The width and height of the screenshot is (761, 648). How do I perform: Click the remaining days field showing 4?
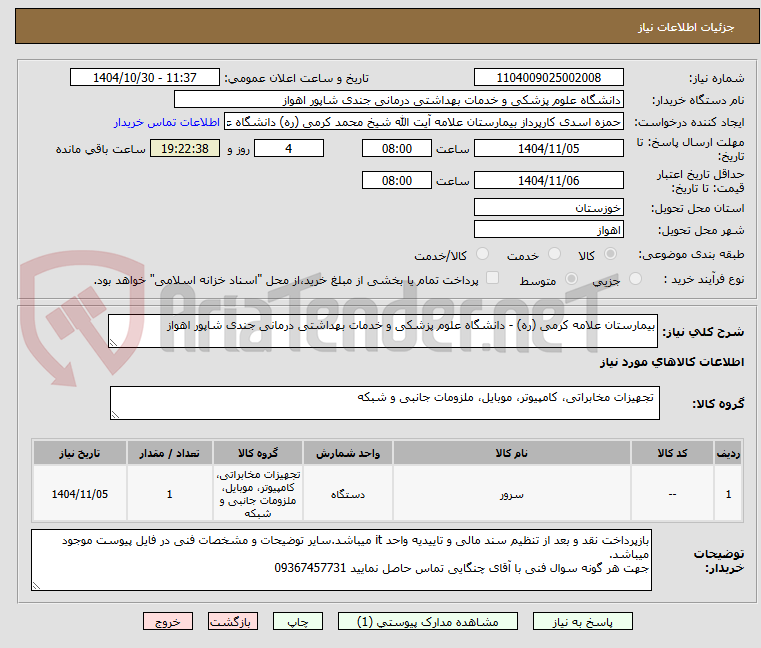pos(289,149)
